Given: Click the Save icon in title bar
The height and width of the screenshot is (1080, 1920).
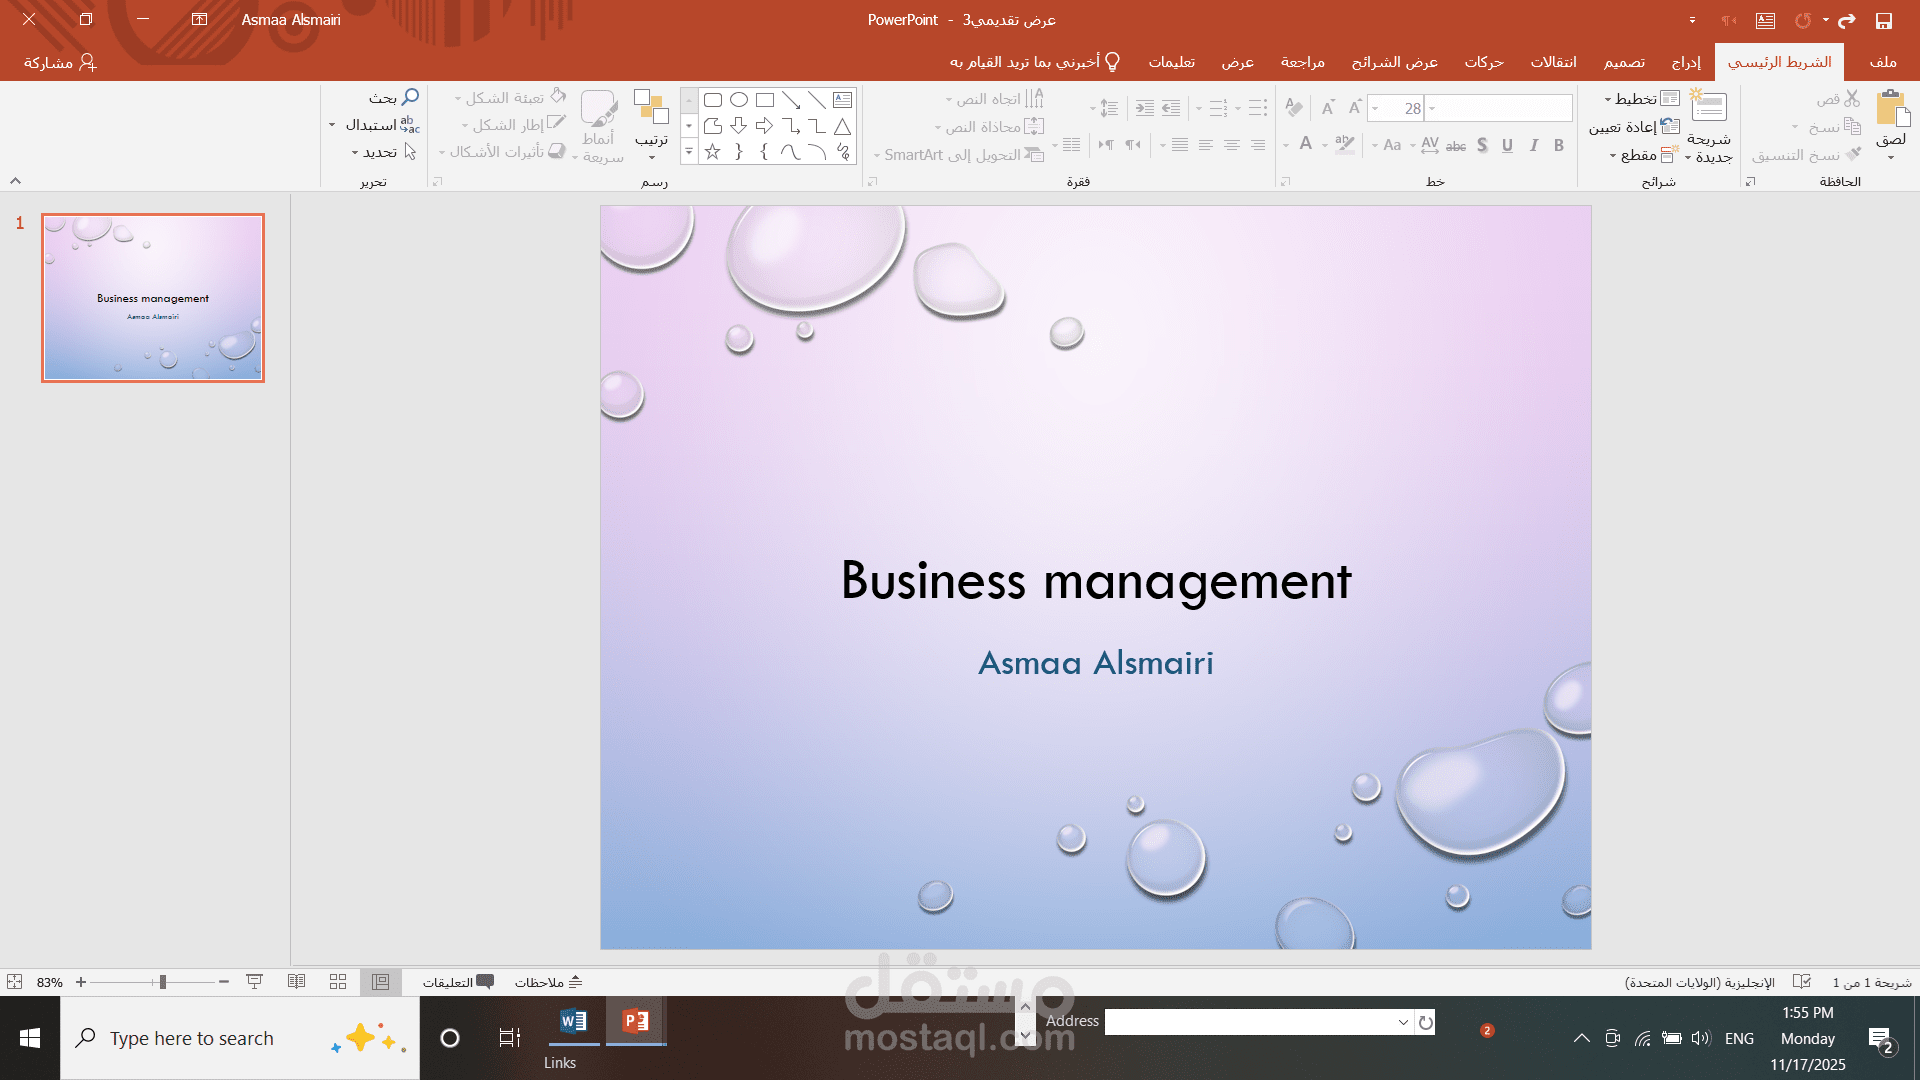Looking at the screenshot, I should [1883, 20].
